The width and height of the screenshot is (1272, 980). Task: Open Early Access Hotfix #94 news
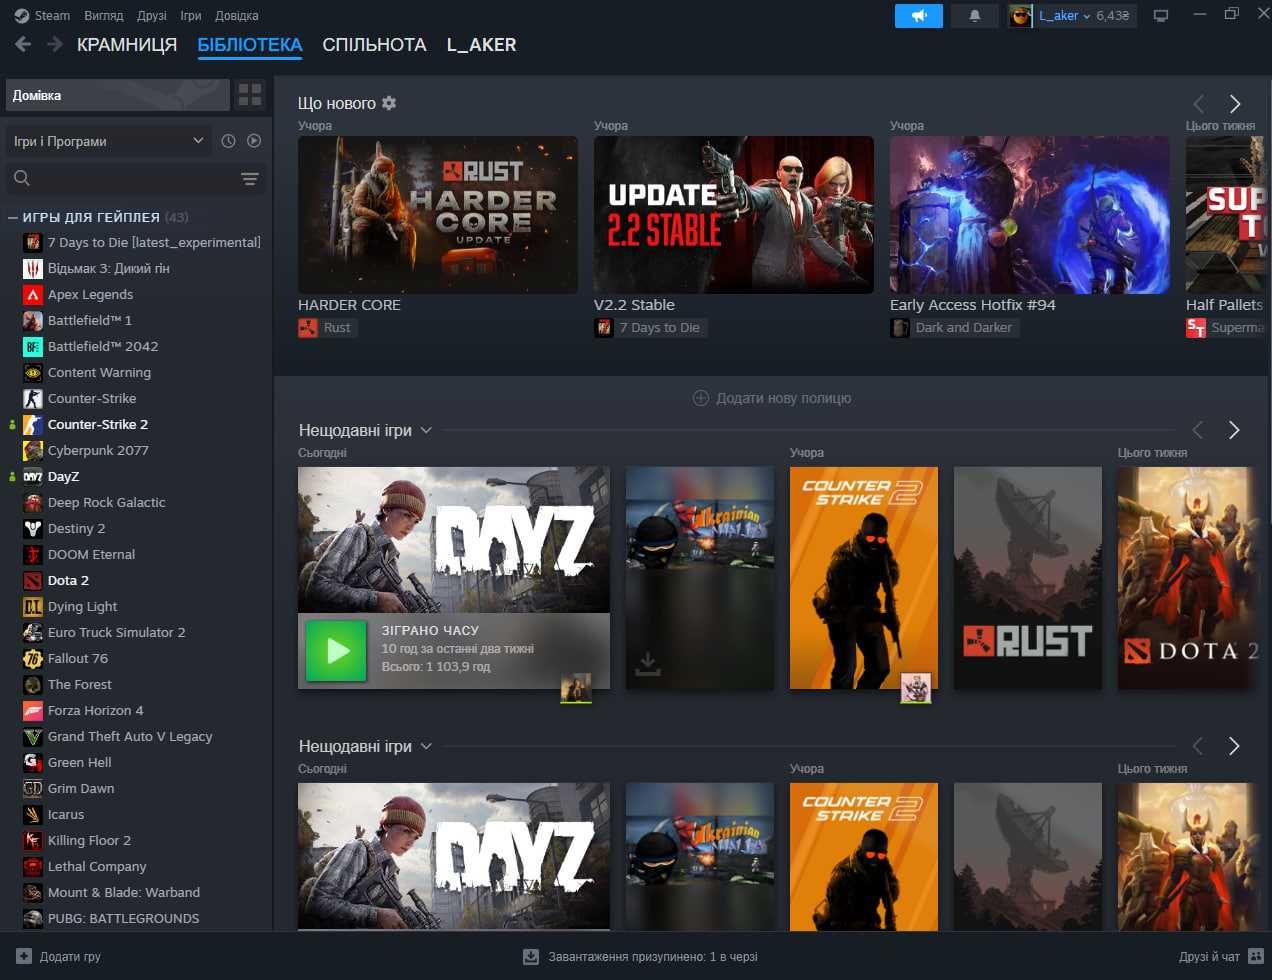tap(973, 305)
